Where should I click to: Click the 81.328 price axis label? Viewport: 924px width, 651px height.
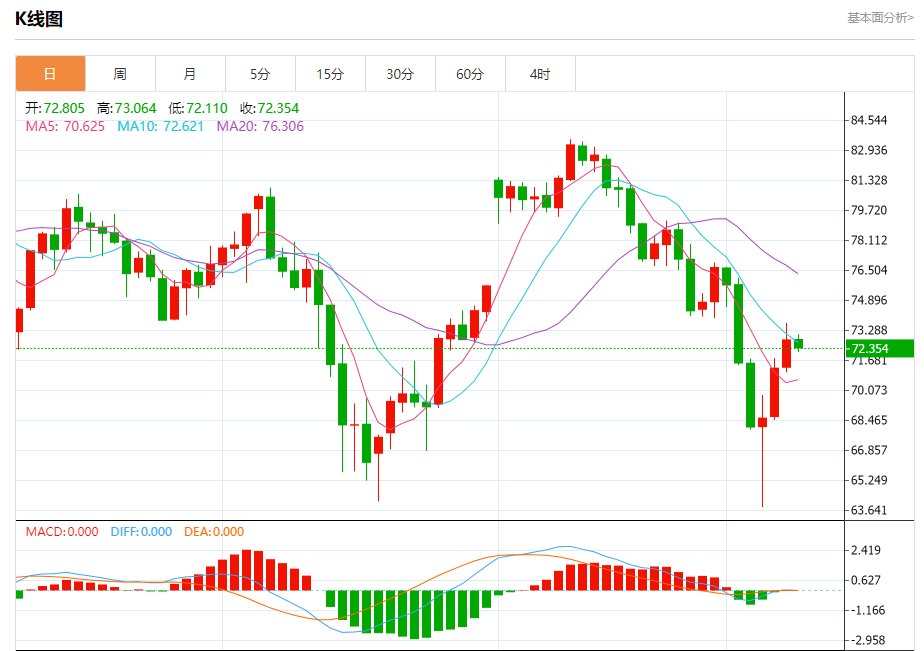click(x=869, y=180)
